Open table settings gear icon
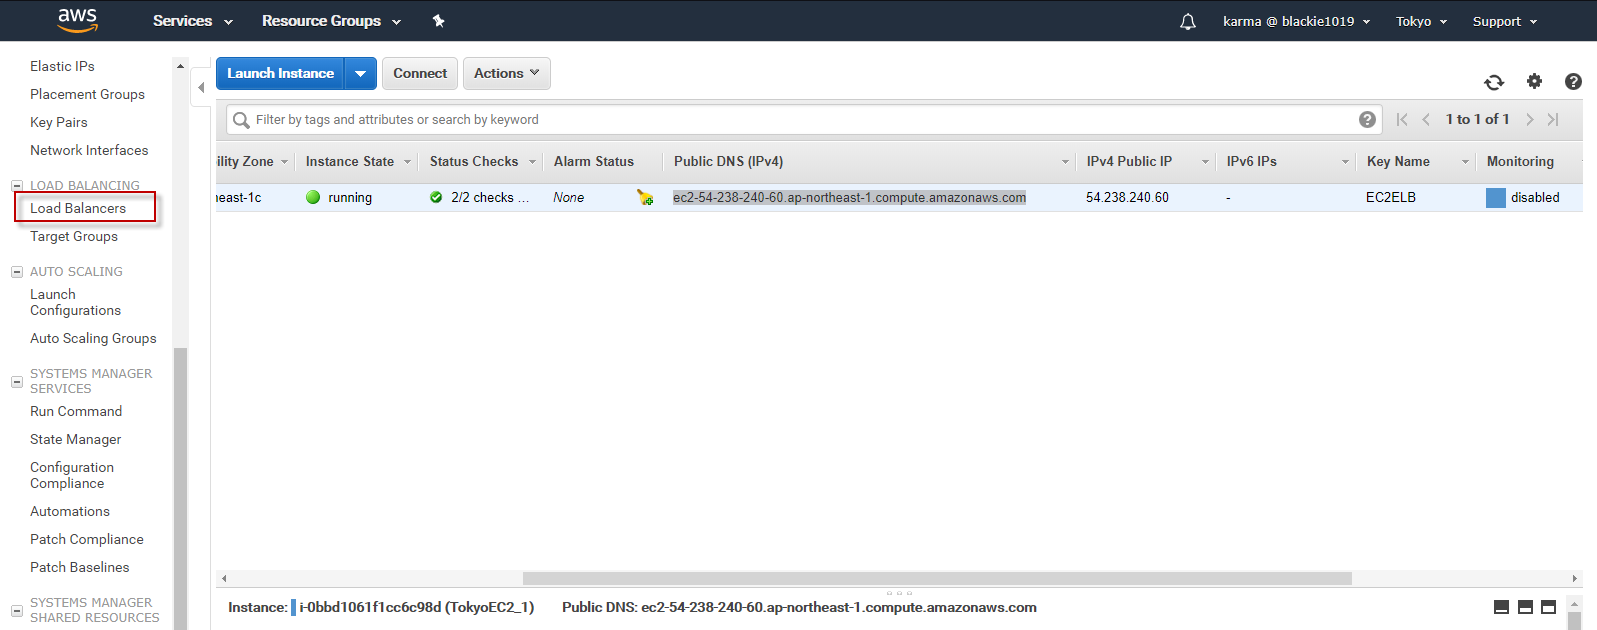 coord(1534,82)
